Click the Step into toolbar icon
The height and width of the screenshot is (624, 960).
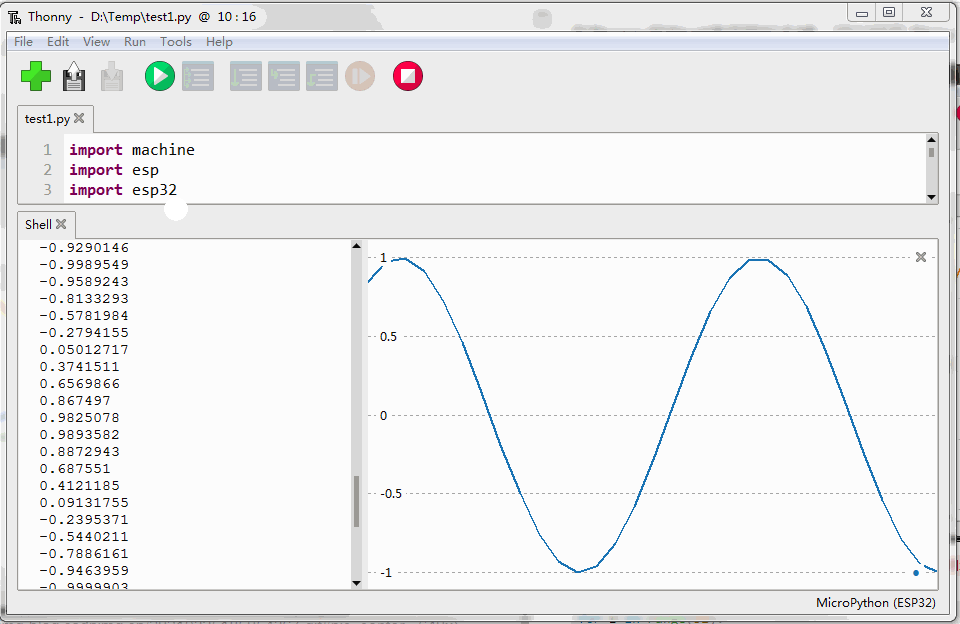pyautogui.click(x=284, y=77)
